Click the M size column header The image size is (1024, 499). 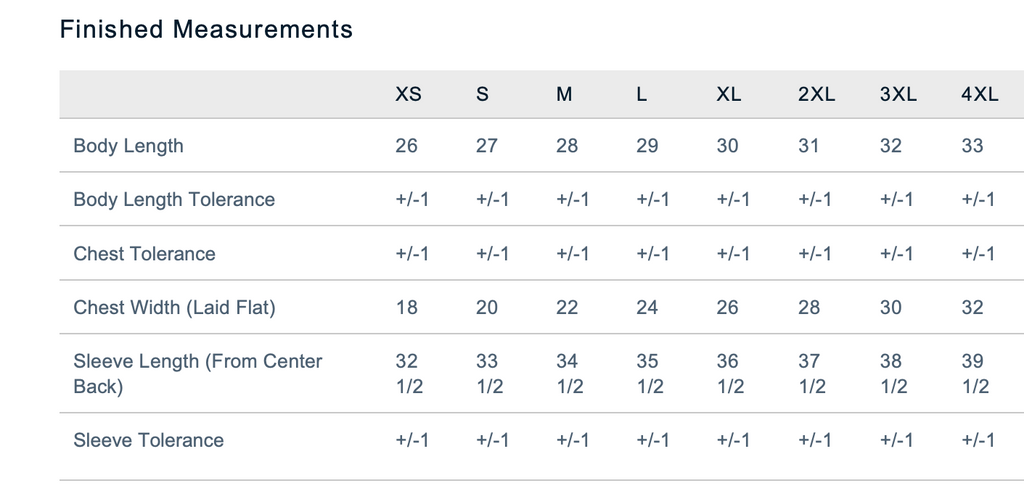pos(564,95)
